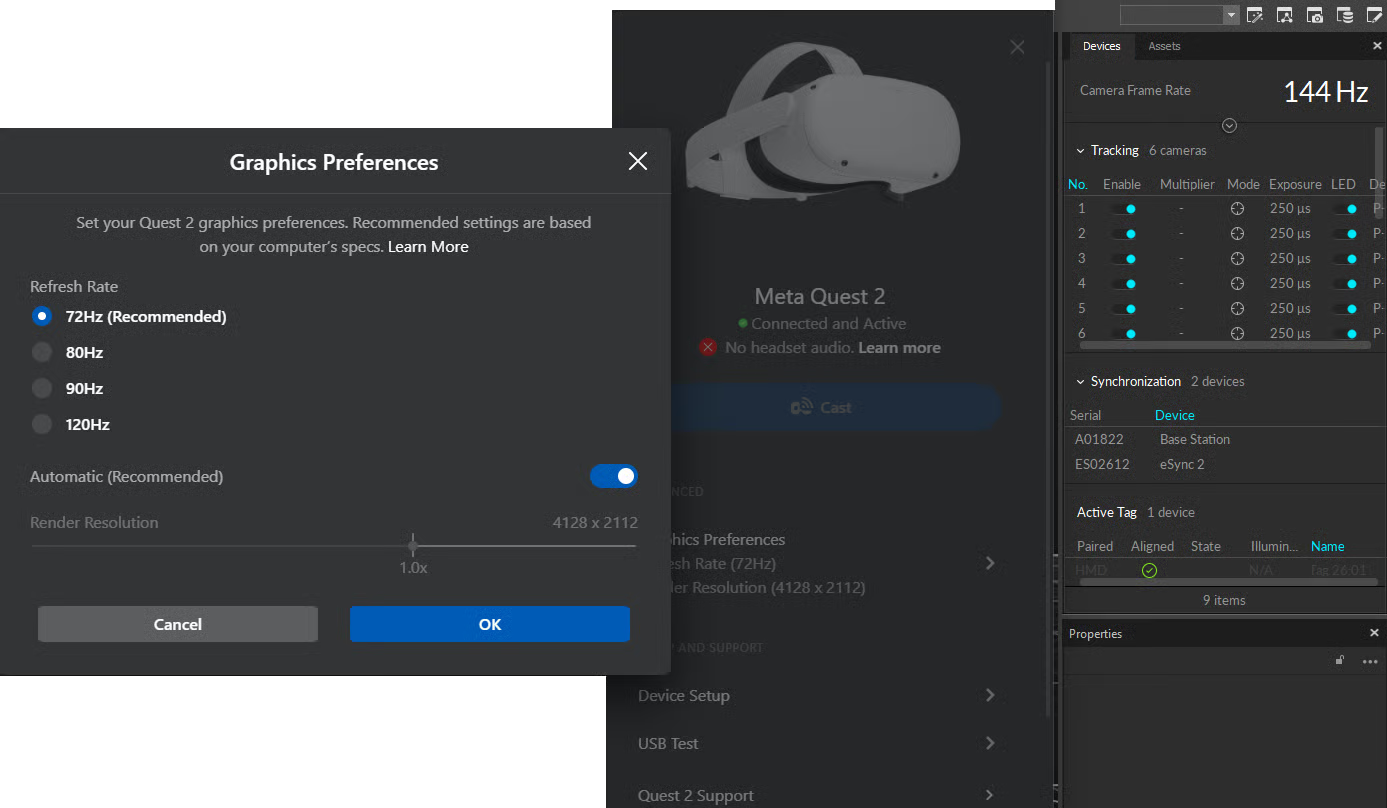Select the 120Hz refresh rate option
1387x808 pixels.
coord(41,424)
